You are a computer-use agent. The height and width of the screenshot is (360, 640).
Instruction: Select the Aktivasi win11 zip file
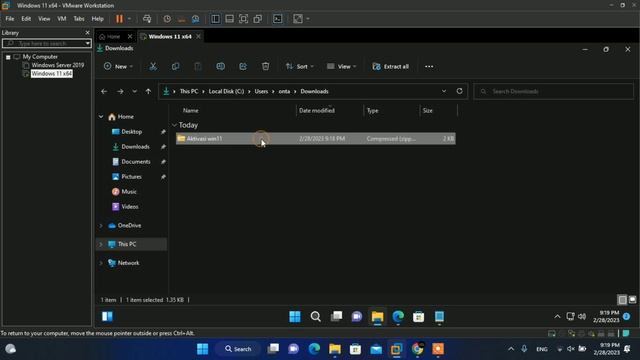click(x=316, y=139)
